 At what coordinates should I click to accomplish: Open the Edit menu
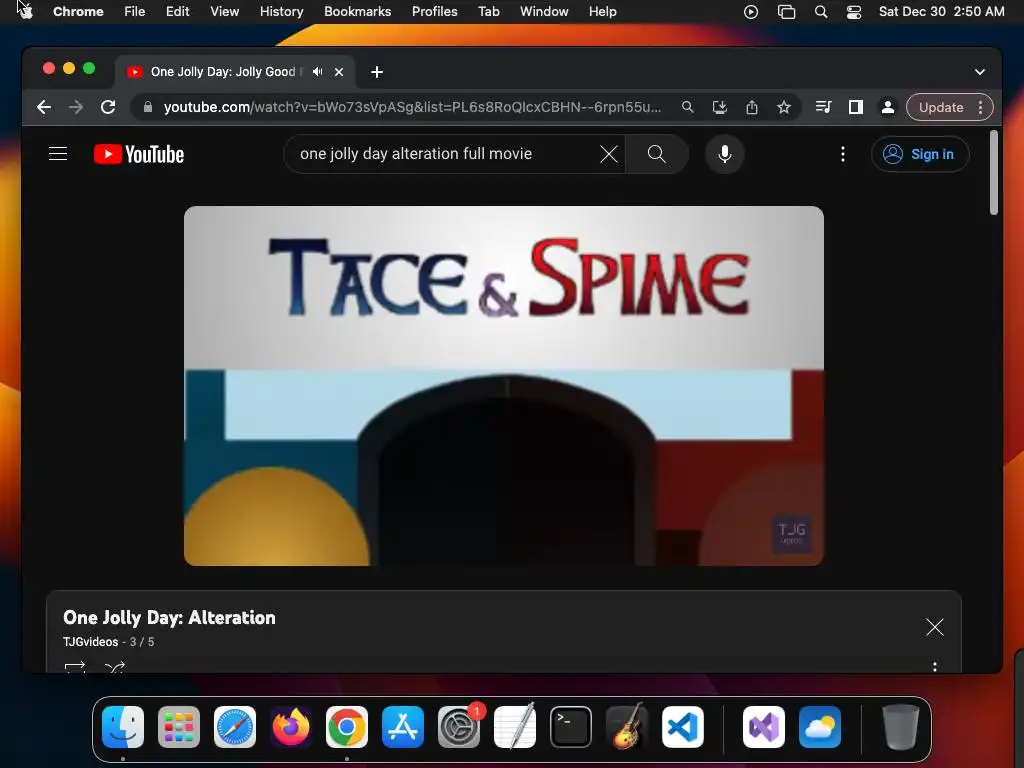click(177, 11)
